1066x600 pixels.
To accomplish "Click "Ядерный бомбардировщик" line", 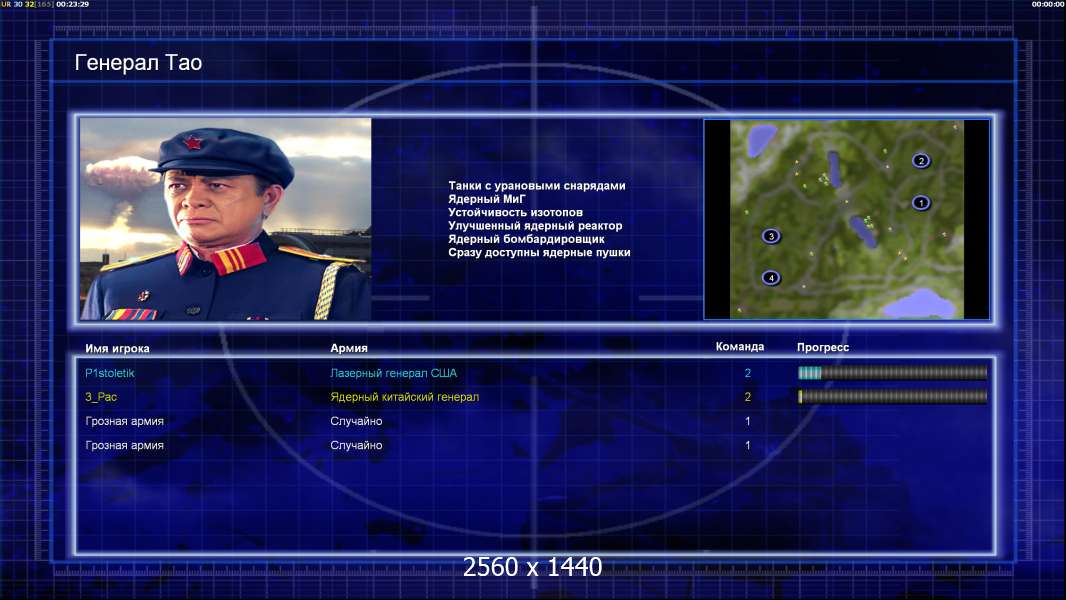I will coord(526,239).
